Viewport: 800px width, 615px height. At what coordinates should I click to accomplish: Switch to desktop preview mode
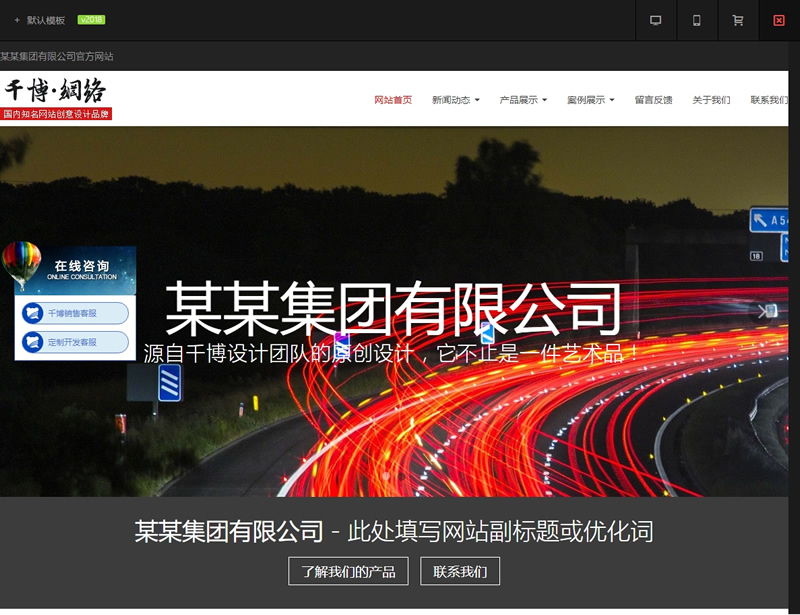(x=656, y=20)
